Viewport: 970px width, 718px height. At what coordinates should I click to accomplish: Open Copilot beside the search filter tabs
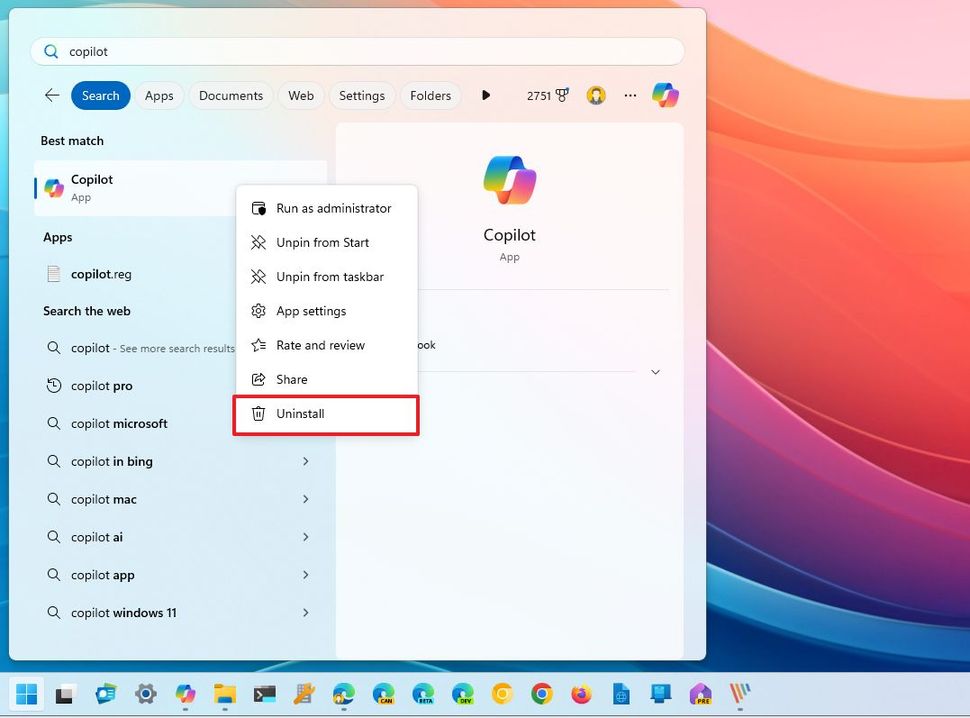(x=665, y=95)
